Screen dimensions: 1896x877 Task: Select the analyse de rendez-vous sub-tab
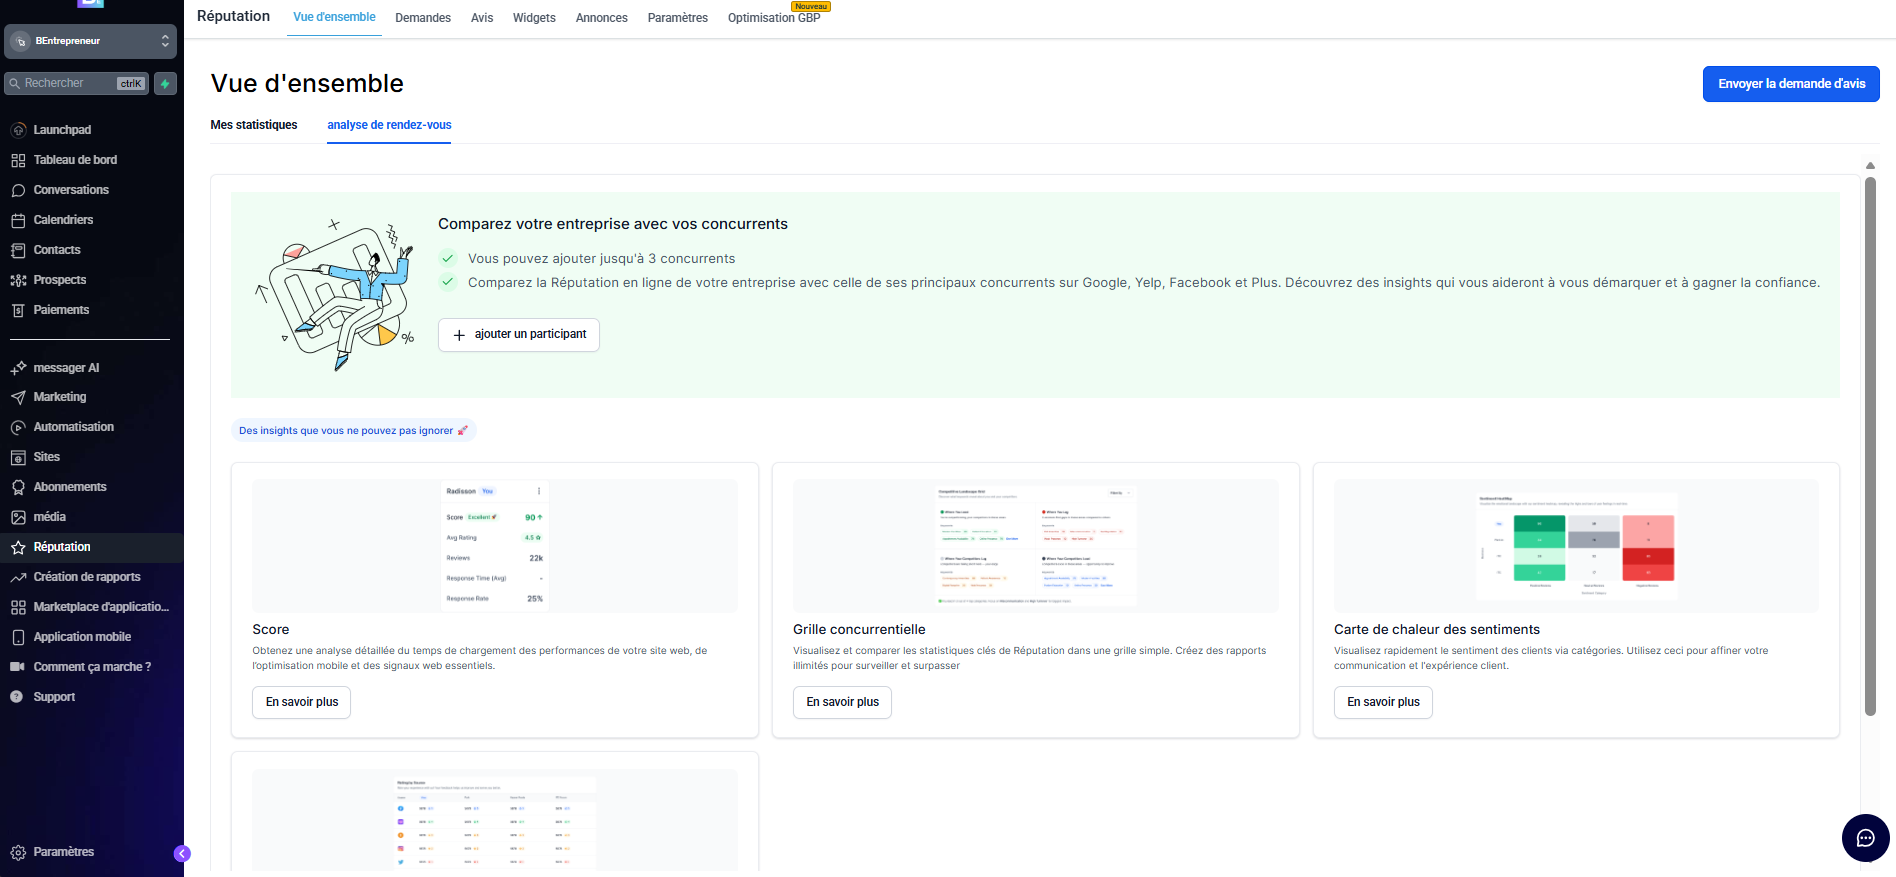[x=389, y=125]
